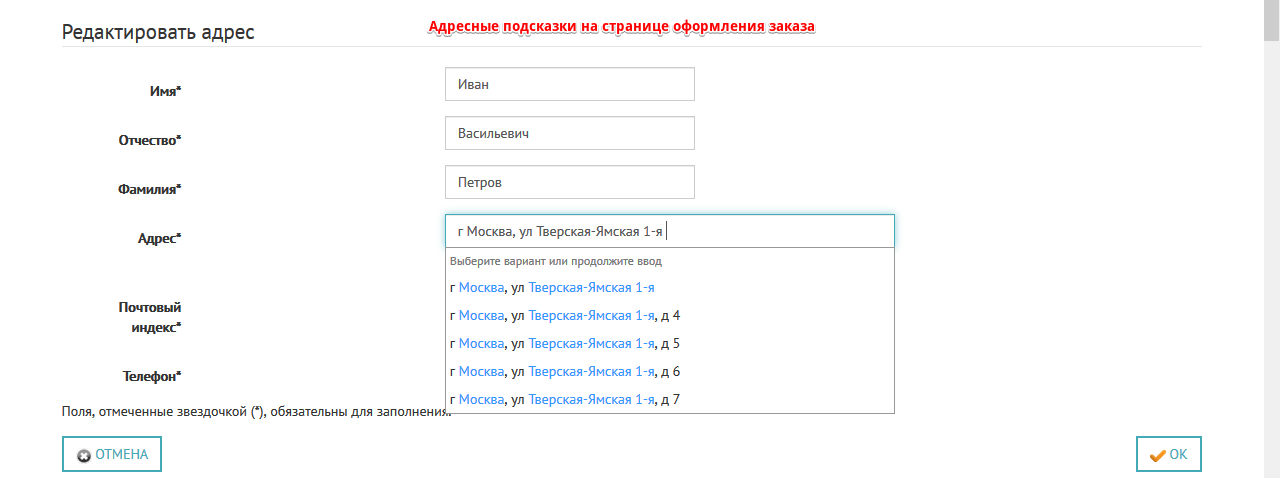Choose suggestion ending with 'д 5'
Viewport: 1280px width, 478px height.
(x=669, y=344)
